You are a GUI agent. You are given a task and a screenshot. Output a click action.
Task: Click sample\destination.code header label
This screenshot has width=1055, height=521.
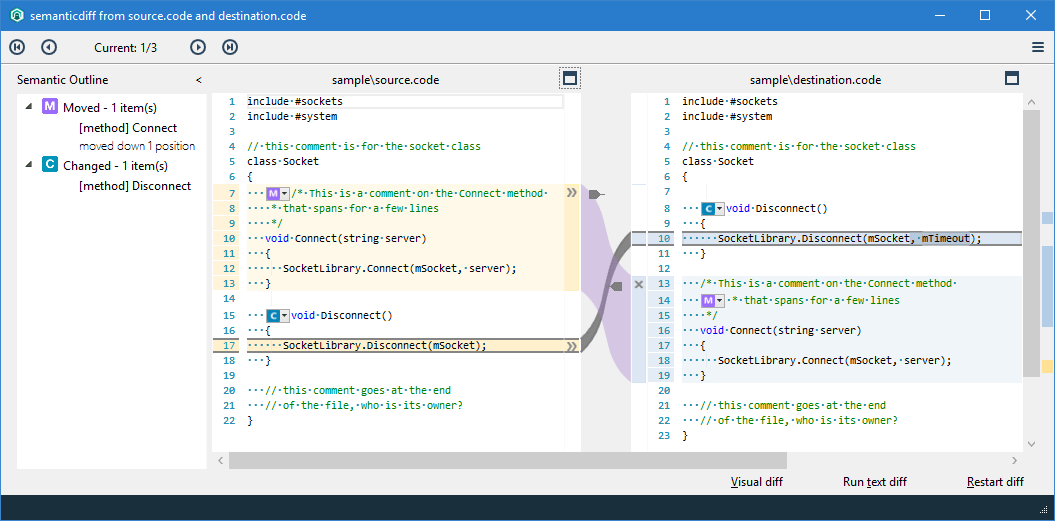[815, 80]
